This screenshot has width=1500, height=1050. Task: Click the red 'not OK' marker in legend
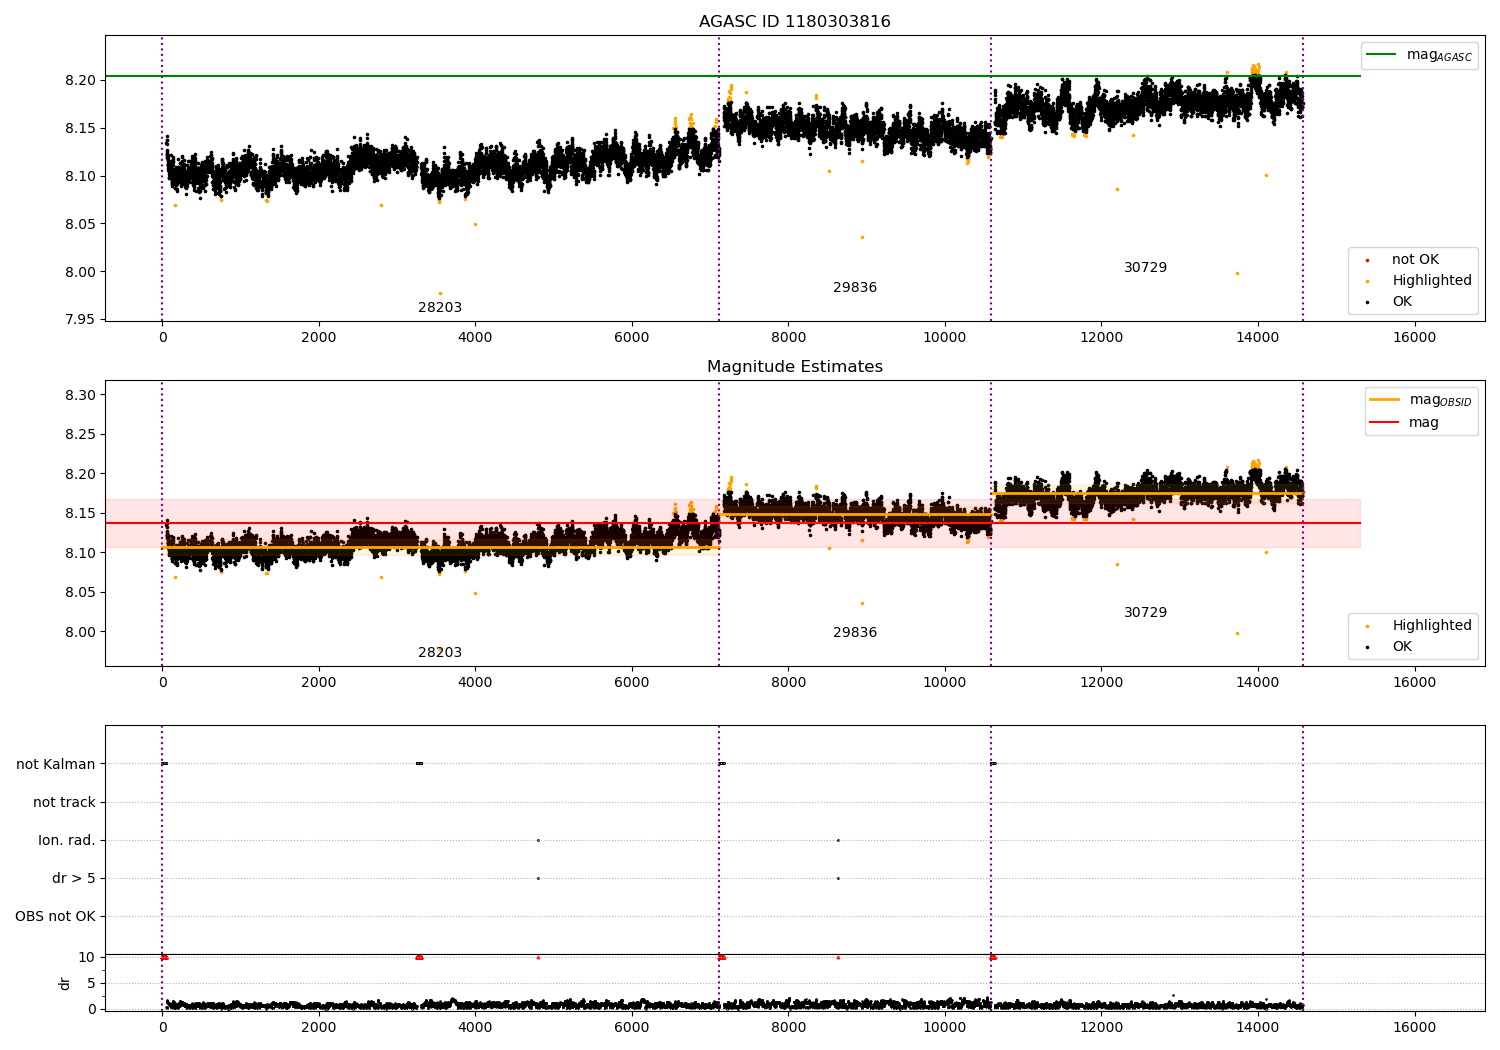coord(1367,260)
